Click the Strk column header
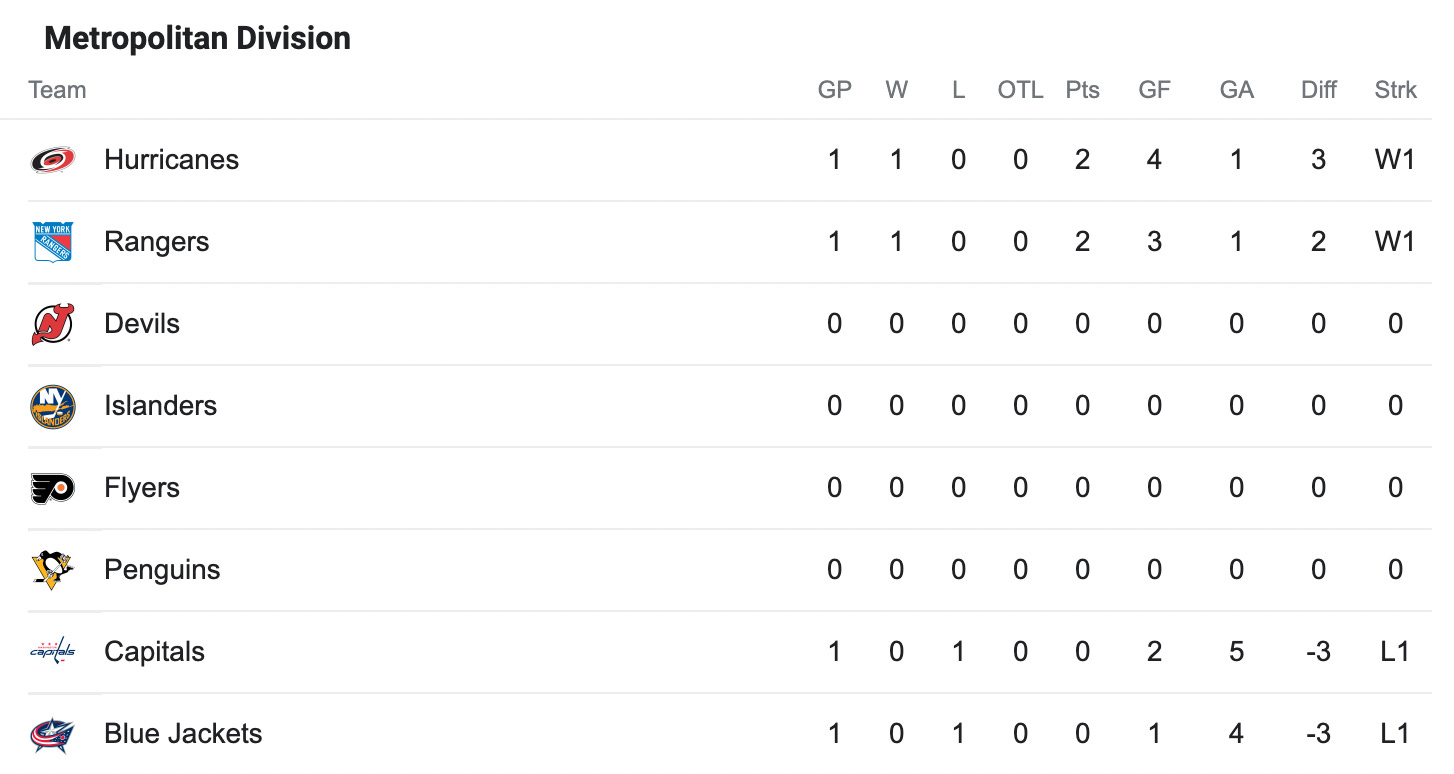Screen dimensions: 1454x774 click(x=1395, y=90)
